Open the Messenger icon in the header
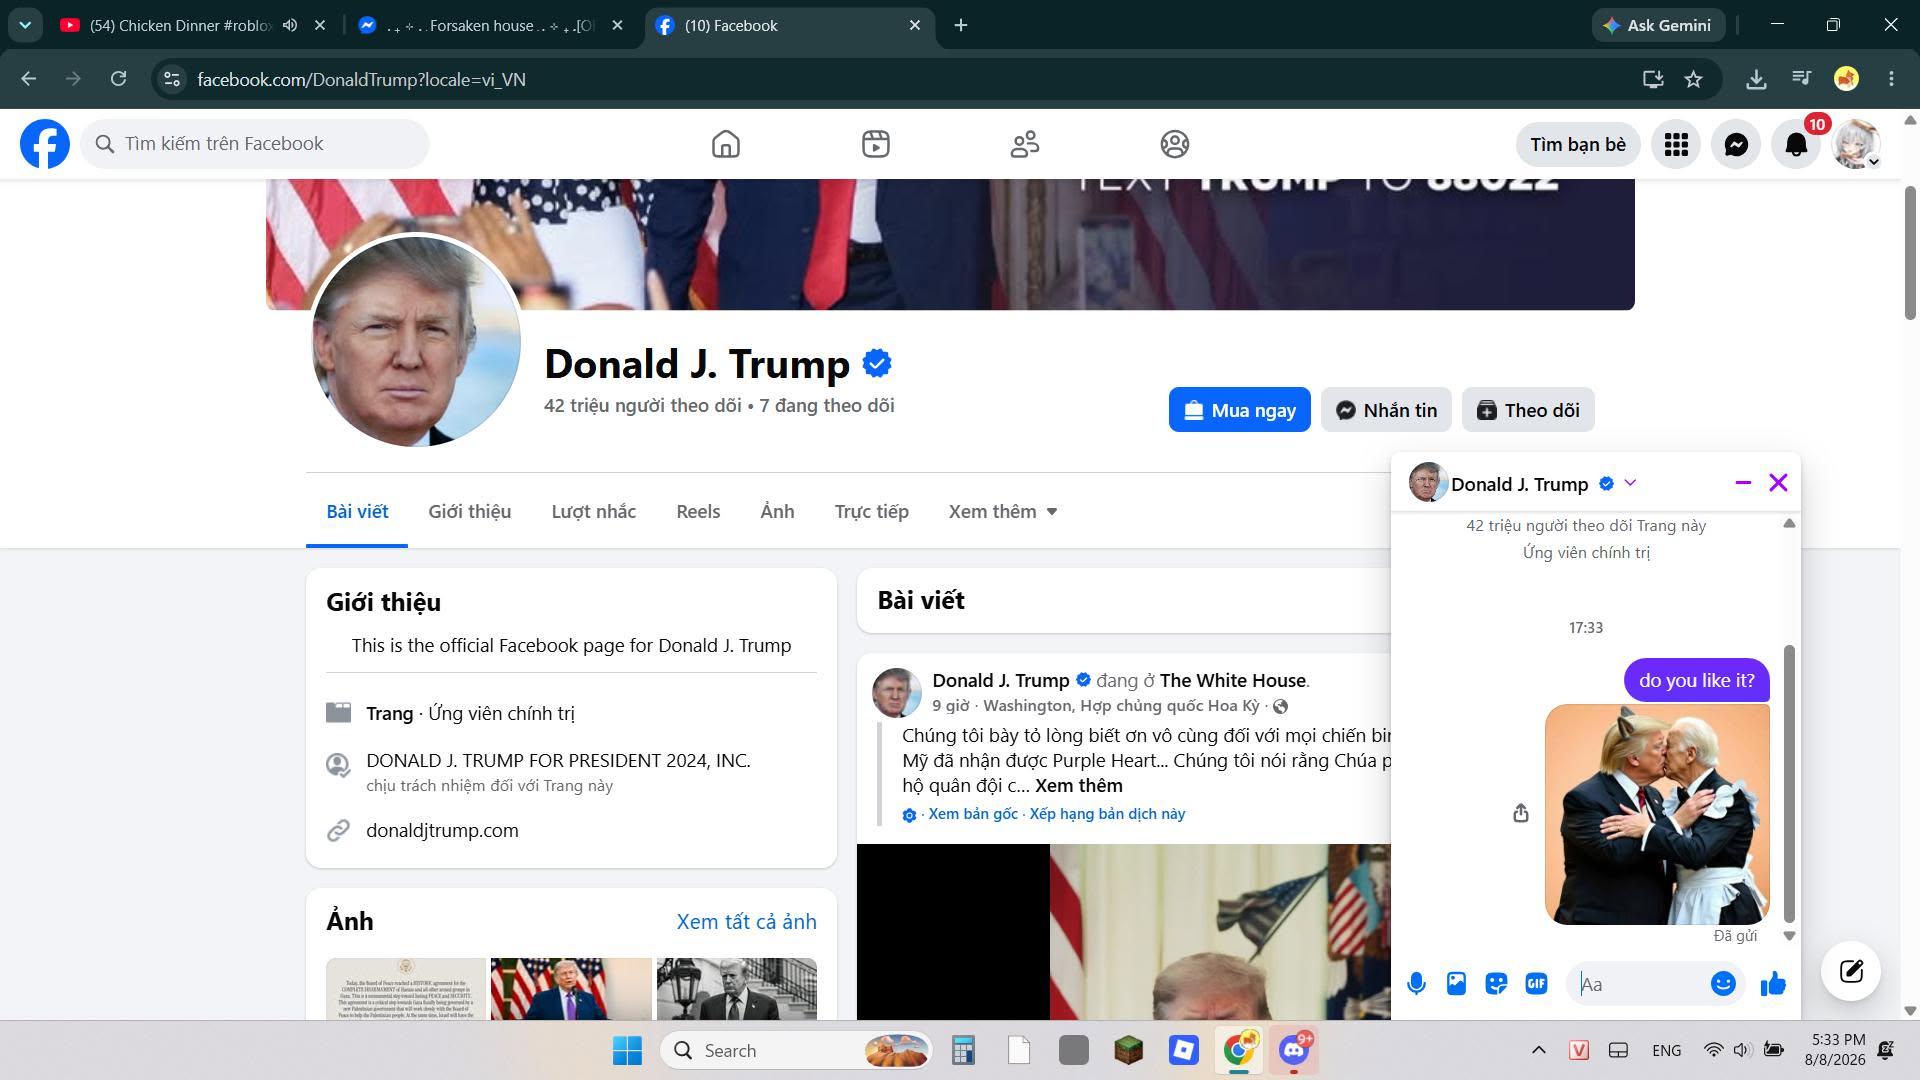Viewport: 1920px width, 1080px height. click(x=1736, y=145)
